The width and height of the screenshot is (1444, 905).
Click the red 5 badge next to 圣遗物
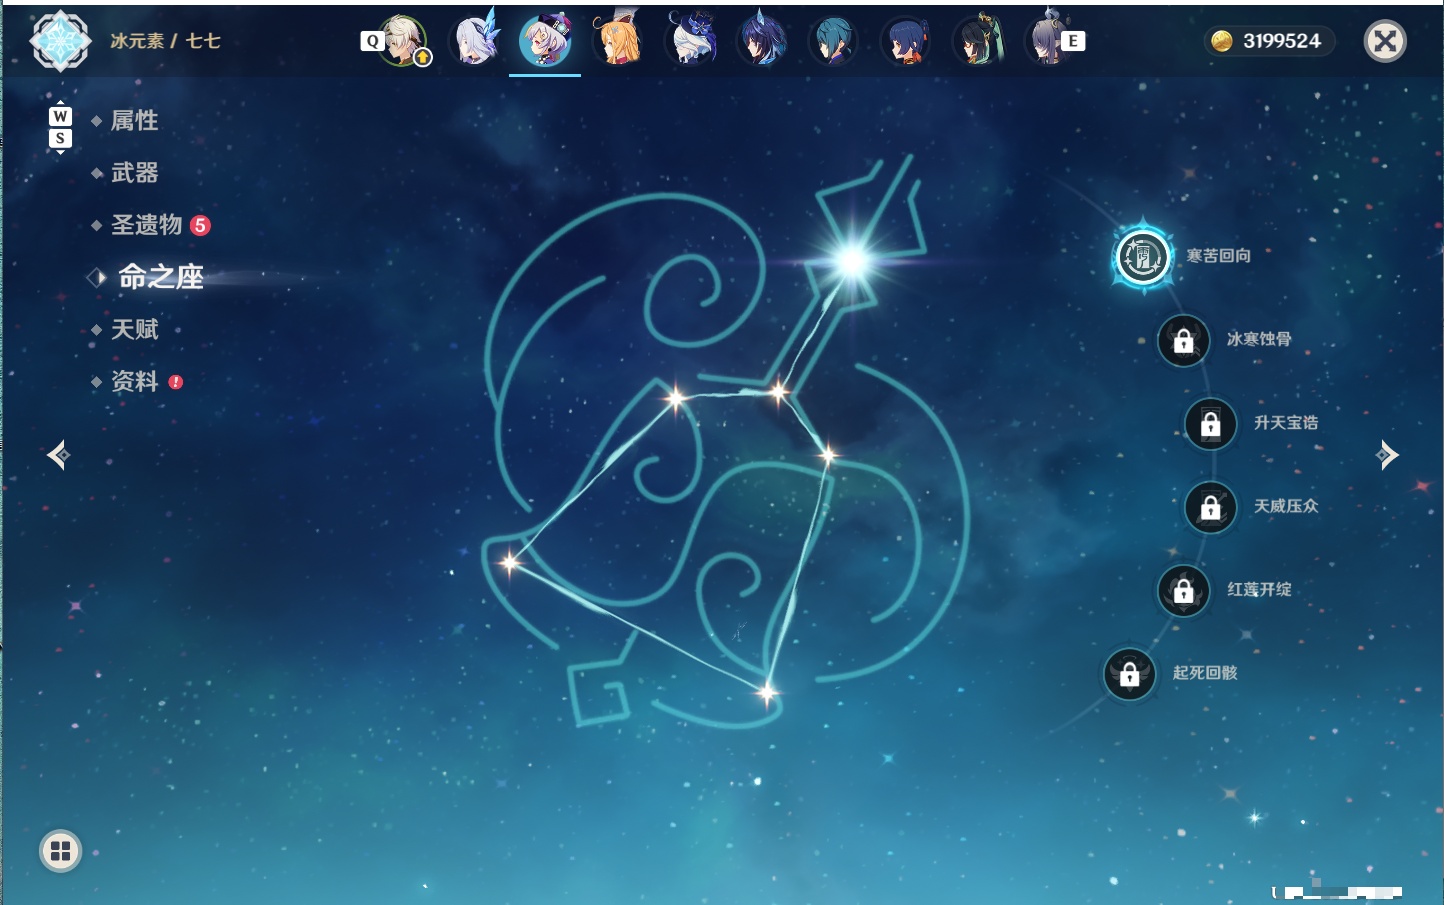pos(200,225)
